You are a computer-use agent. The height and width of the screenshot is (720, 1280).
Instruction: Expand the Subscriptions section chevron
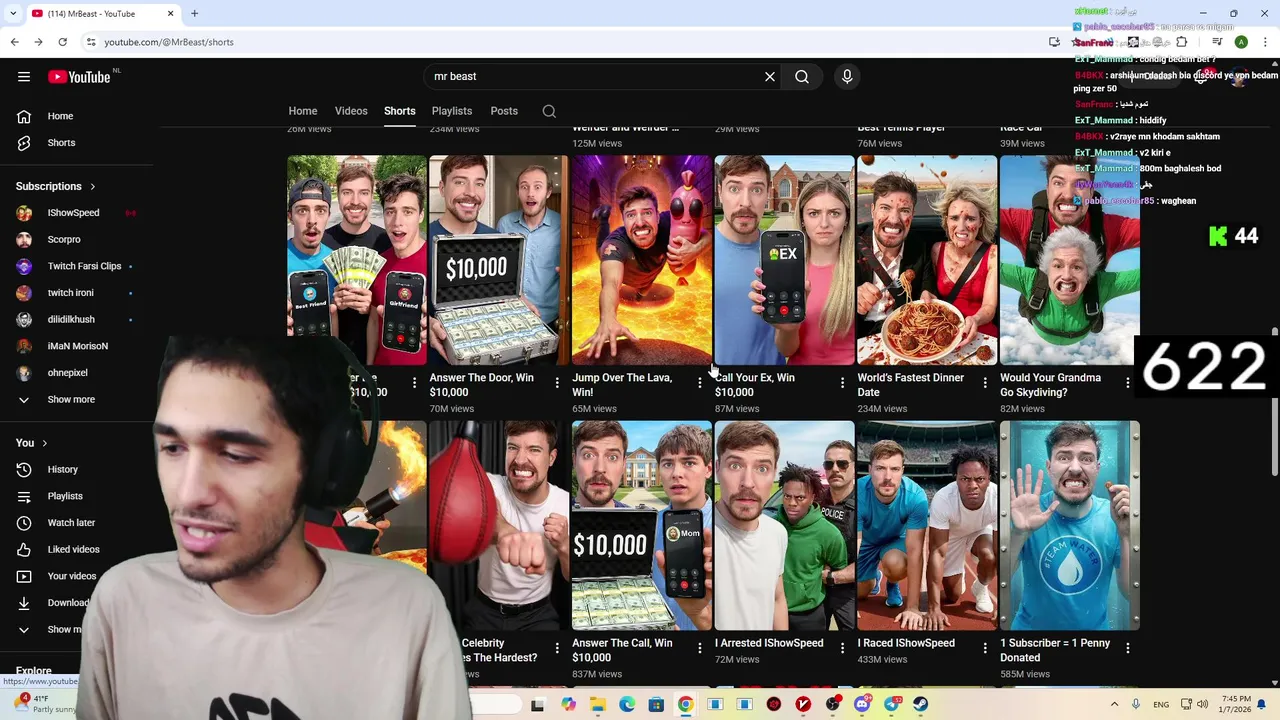[92, 186]
